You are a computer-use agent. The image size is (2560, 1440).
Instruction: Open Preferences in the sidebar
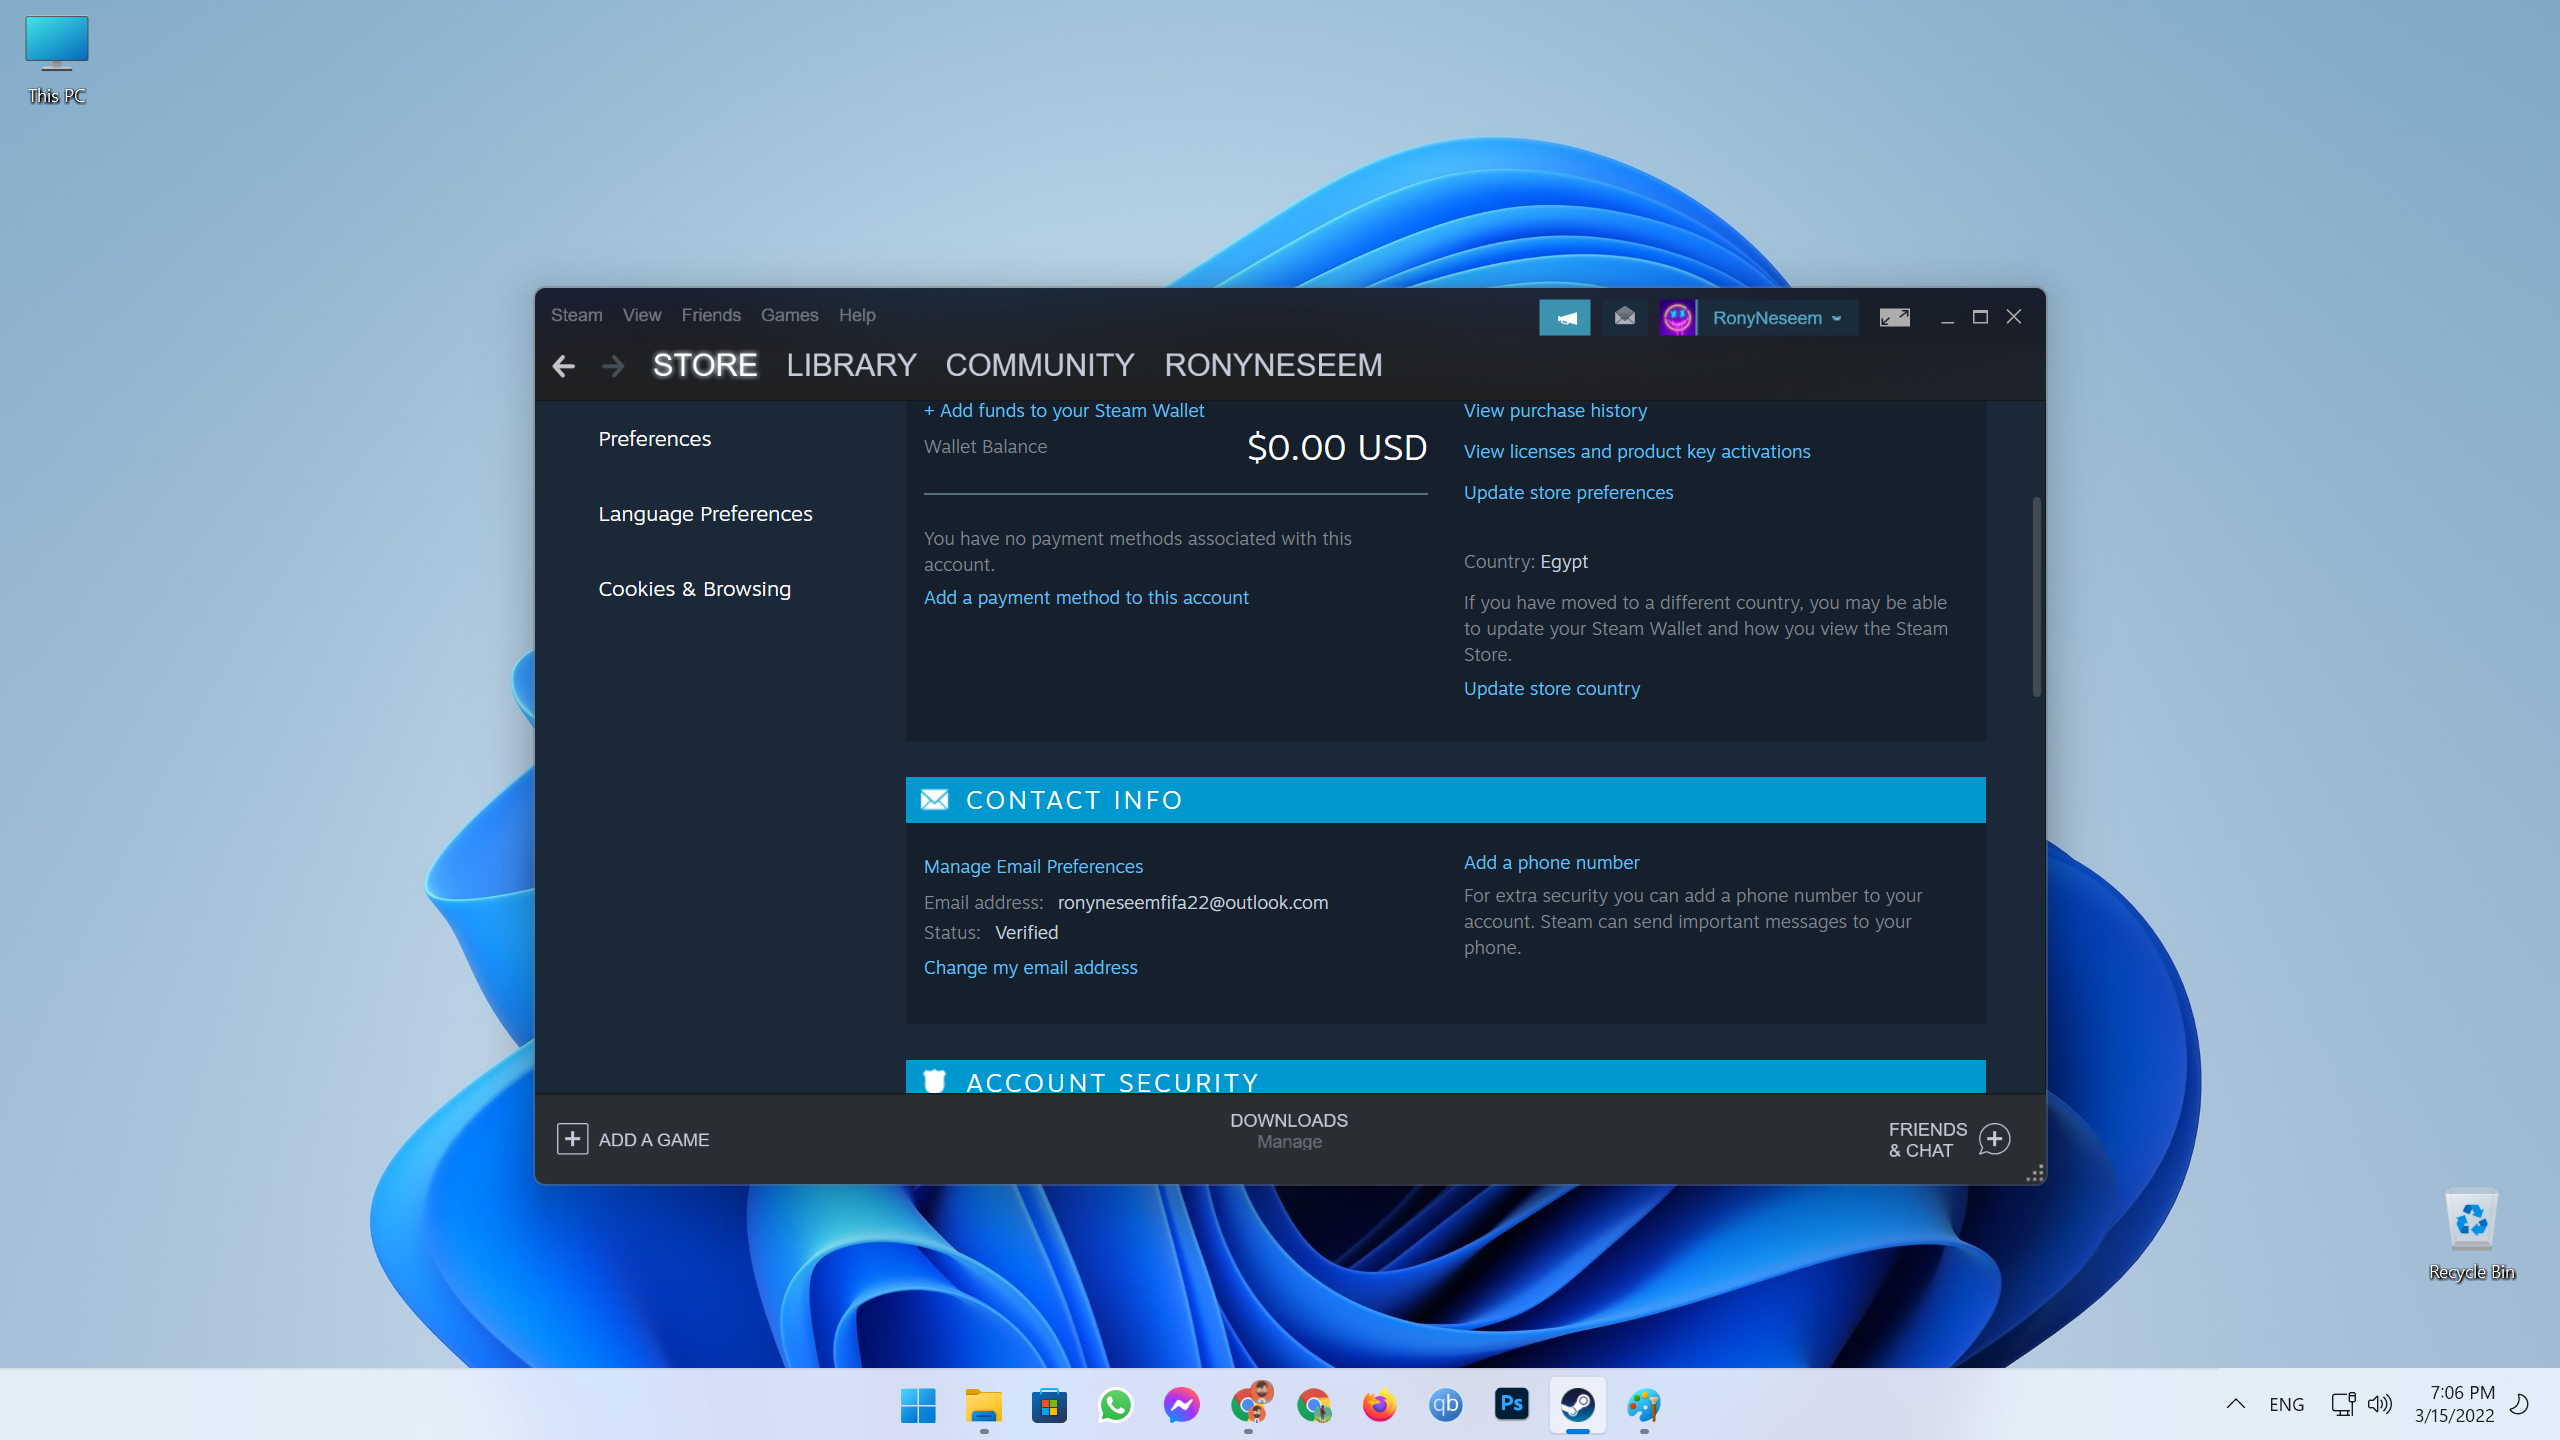(x=654, y=439)
